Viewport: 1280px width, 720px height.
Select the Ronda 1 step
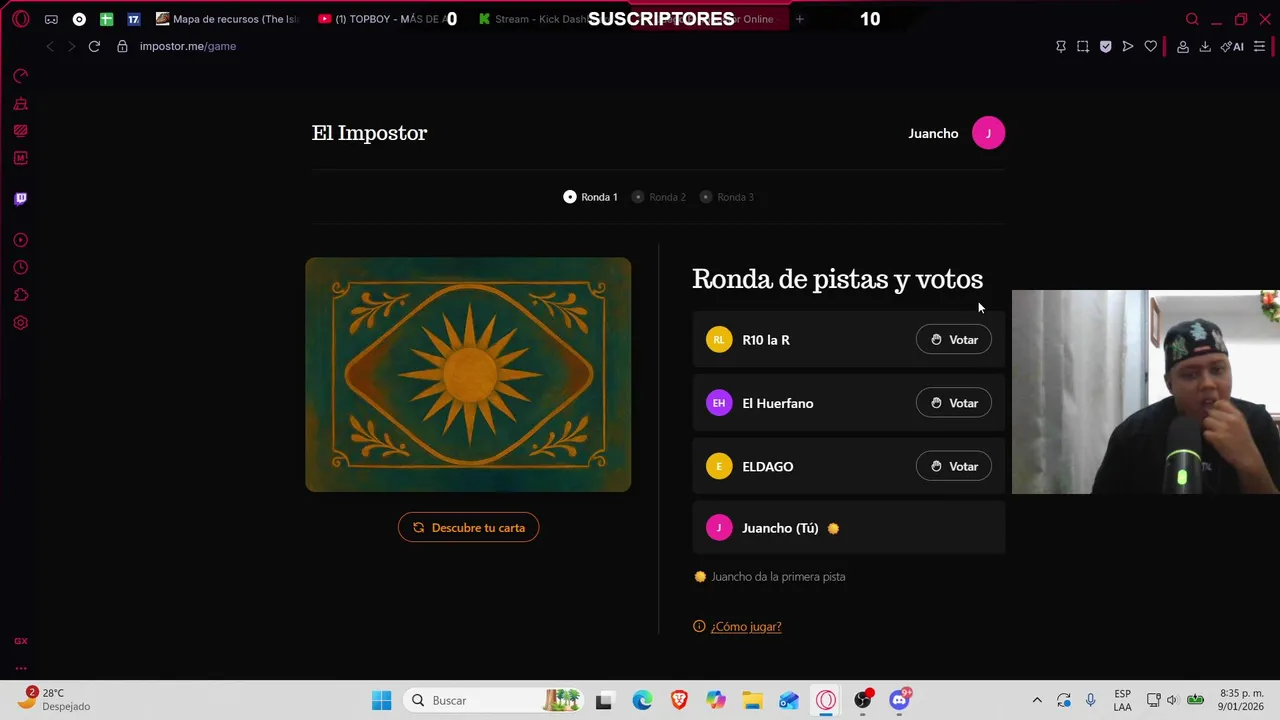(591, 197)
